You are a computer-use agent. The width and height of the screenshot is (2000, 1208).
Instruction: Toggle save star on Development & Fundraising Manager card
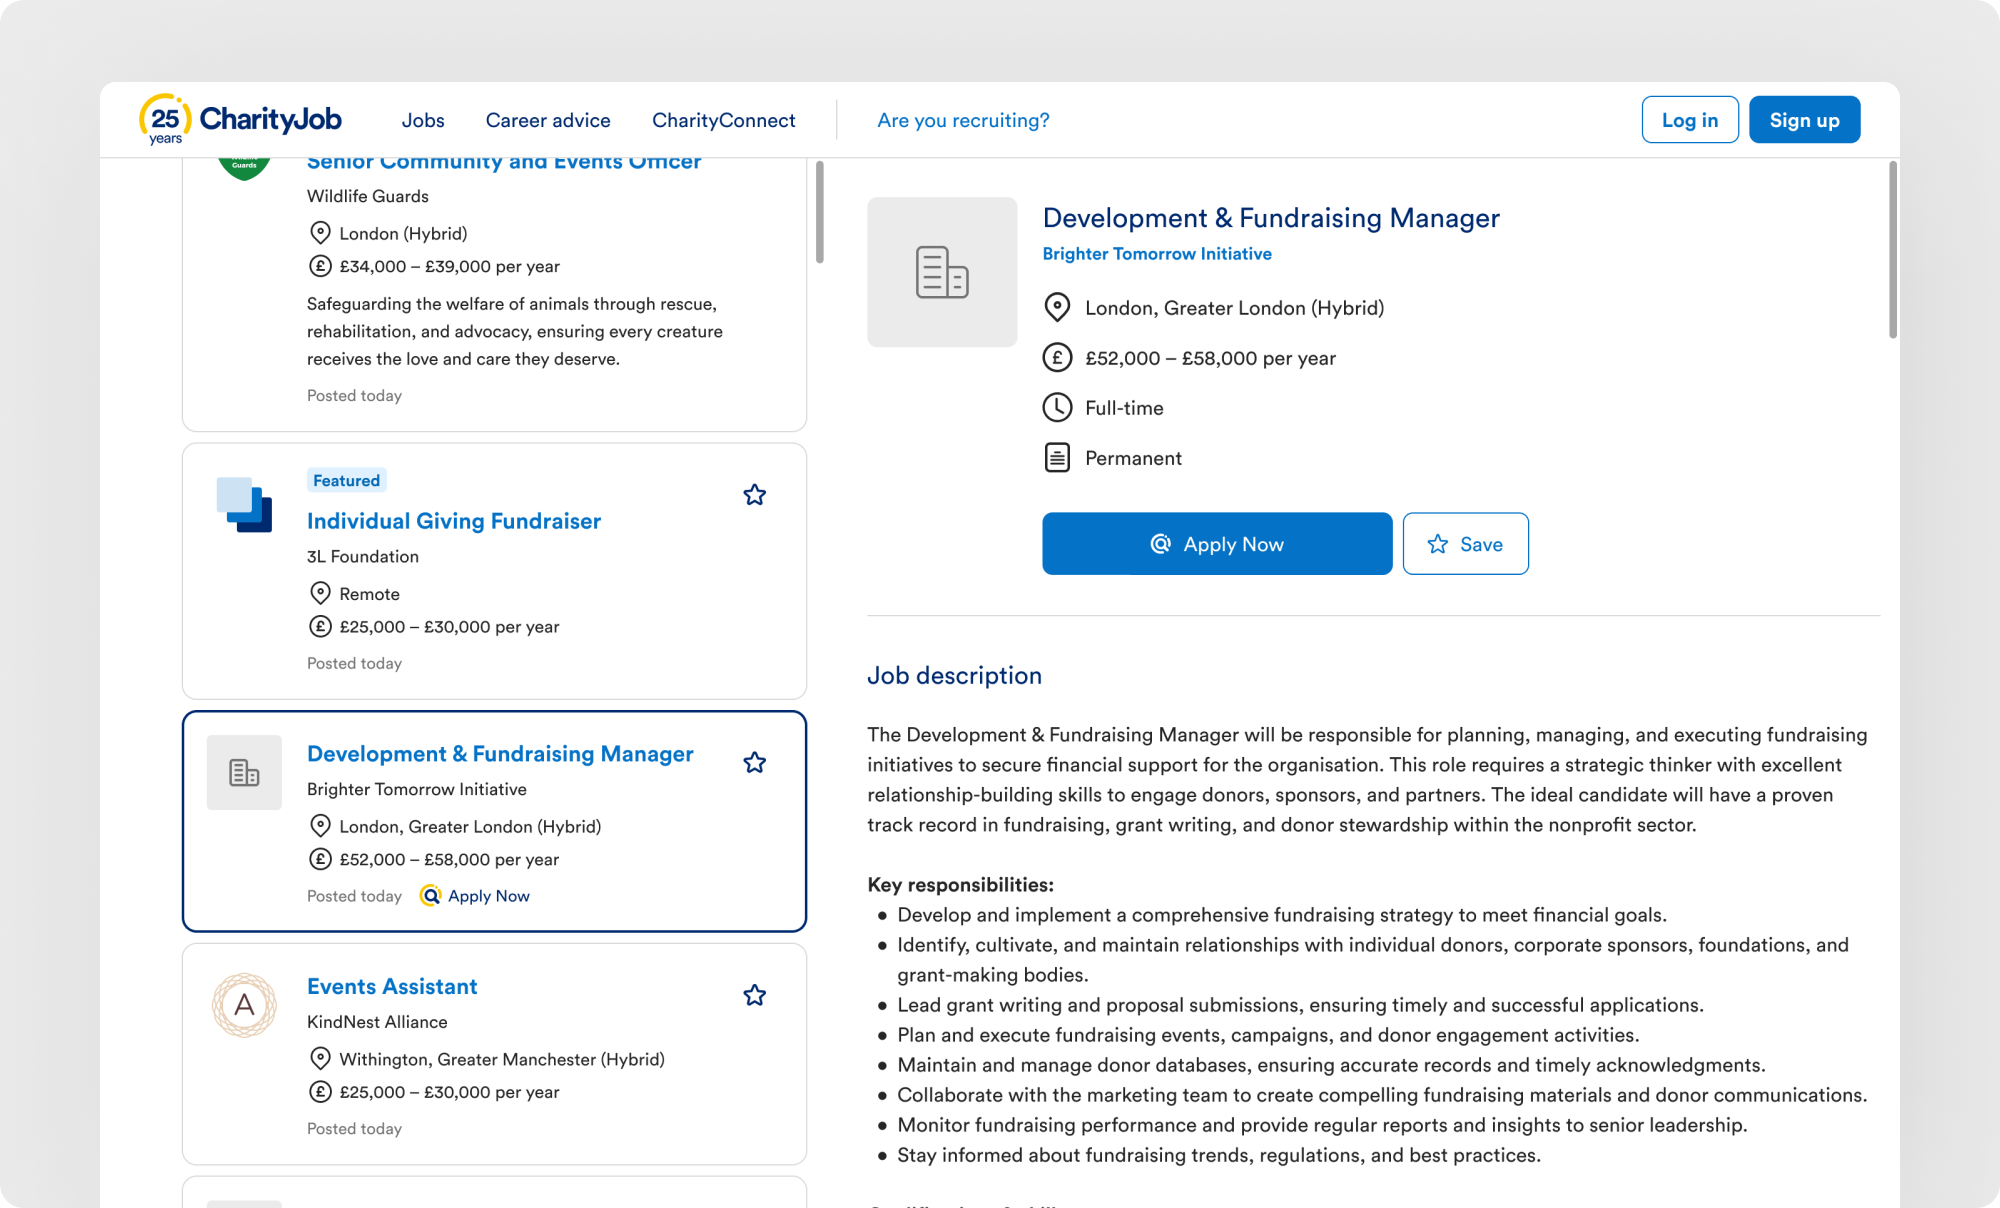755,762
